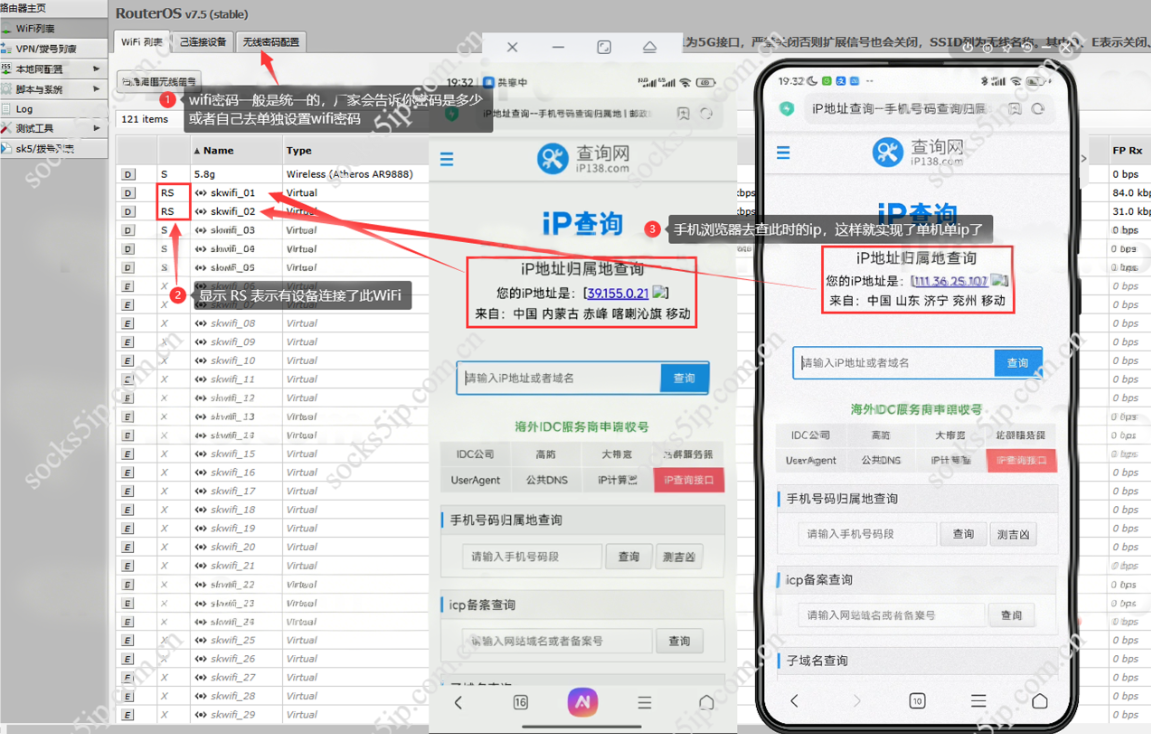The width and height of the screenshot is (1151, 734).
Task: Tap bookmark icon in middle phone address bar
Action: point(683,114)
